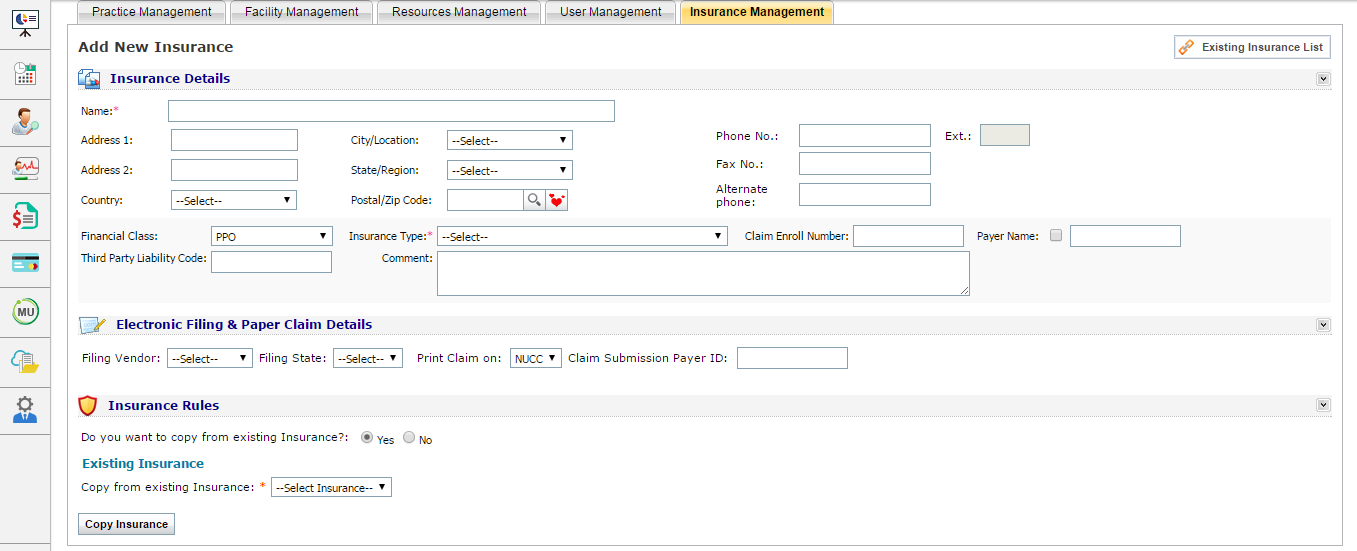Click the credit card payment sidebar icon
This screenshot has height=551, width=1357.
25,263
